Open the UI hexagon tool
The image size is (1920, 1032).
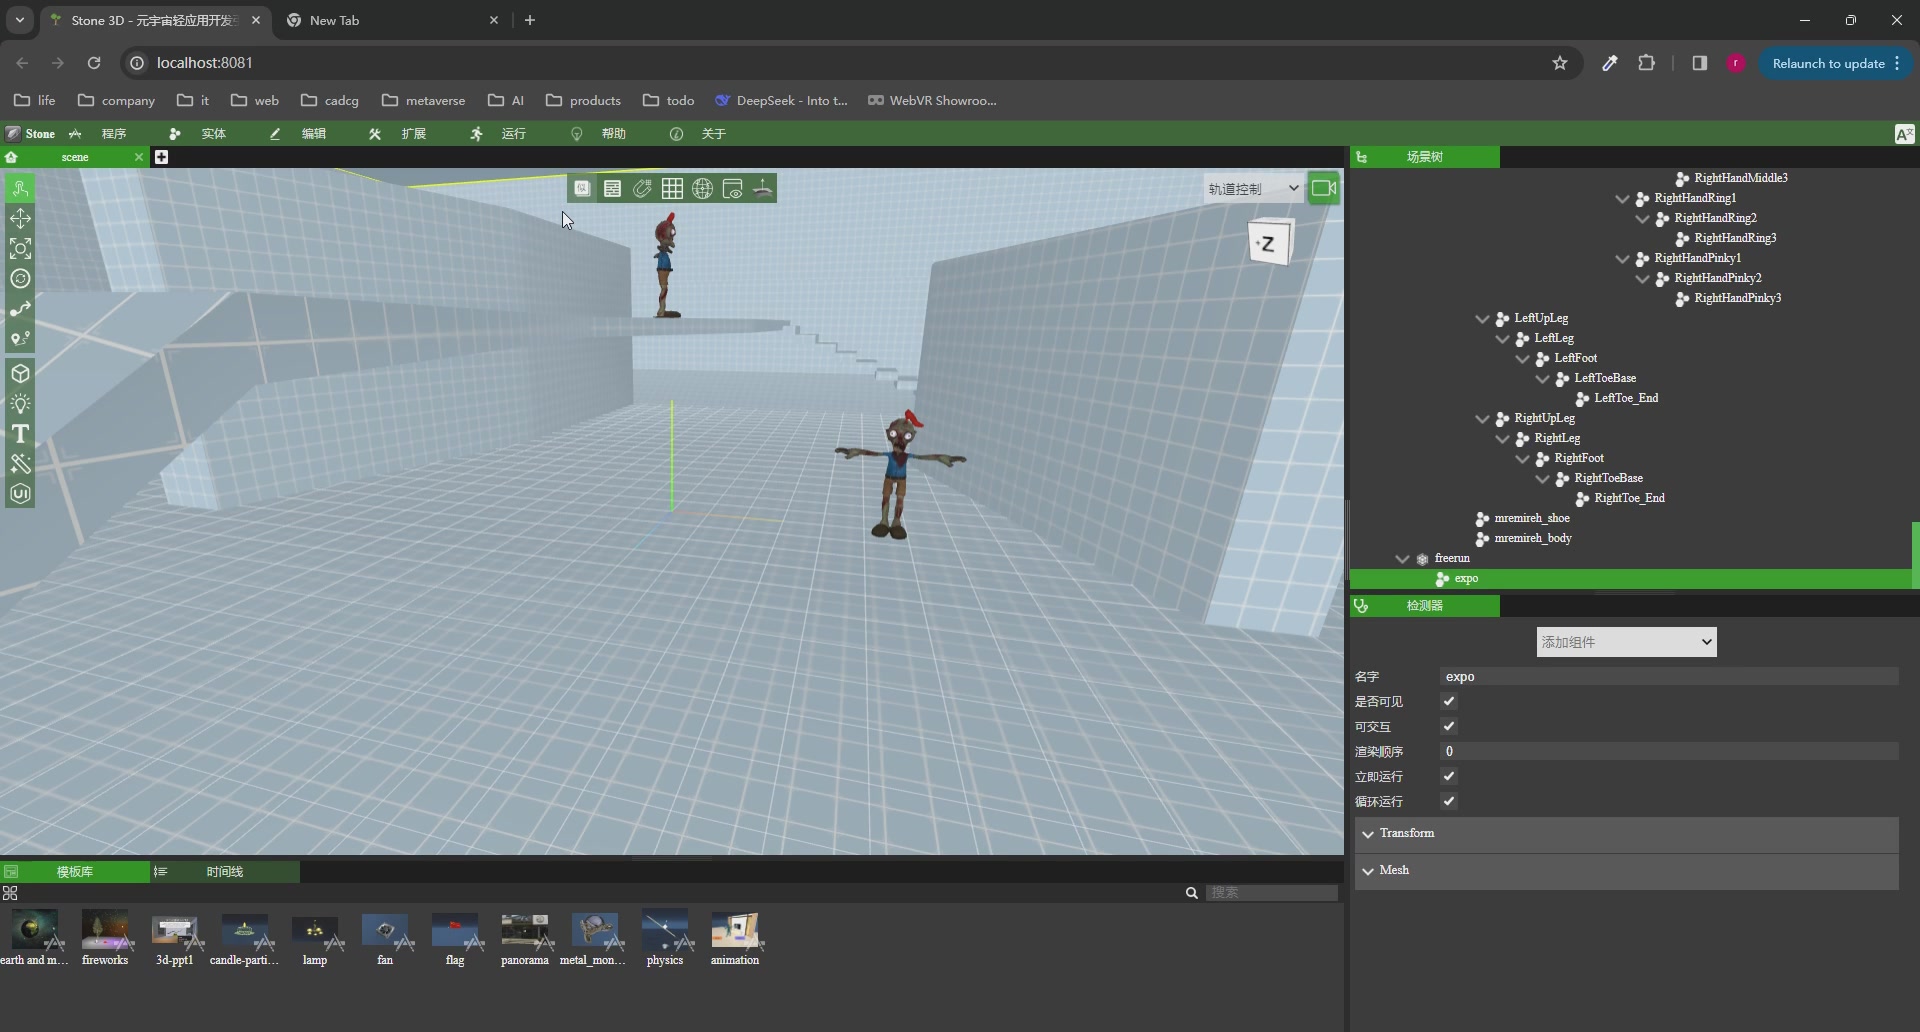[x=20, y=494]
